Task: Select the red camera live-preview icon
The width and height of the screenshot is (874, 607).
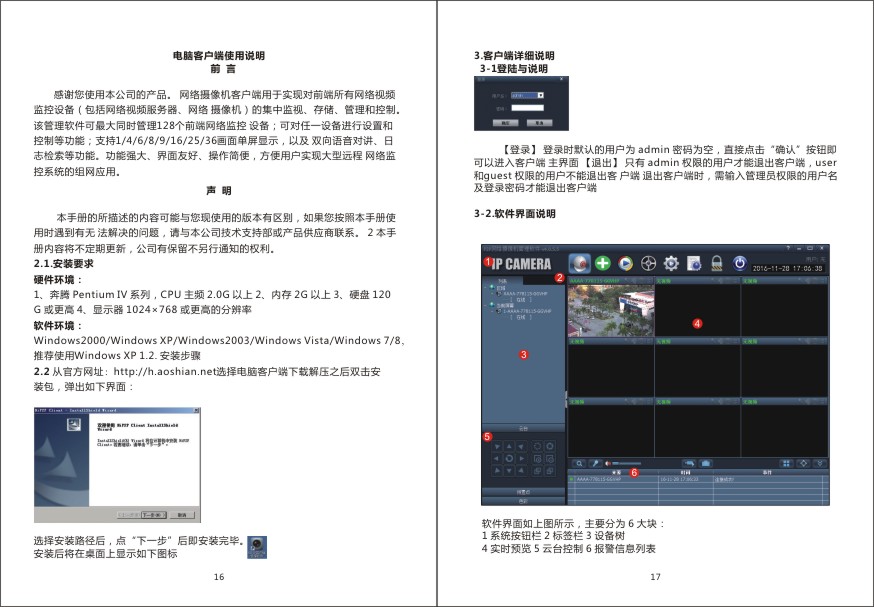Action: click(580, 263)
